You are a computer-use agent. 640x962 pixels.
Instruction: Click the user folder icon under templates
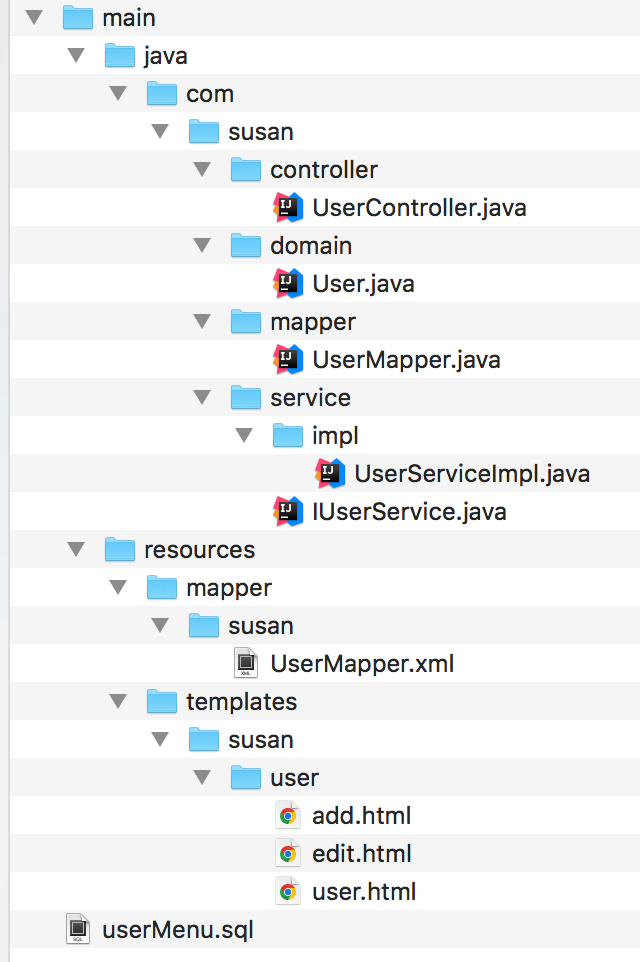coord(246,777)
